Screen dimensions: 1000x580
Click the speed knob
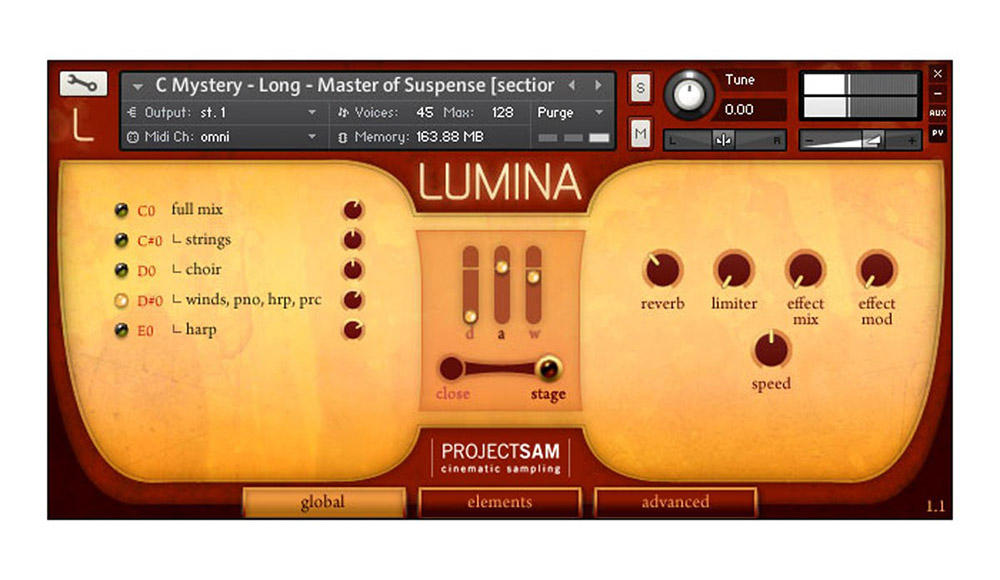point(771,350)
